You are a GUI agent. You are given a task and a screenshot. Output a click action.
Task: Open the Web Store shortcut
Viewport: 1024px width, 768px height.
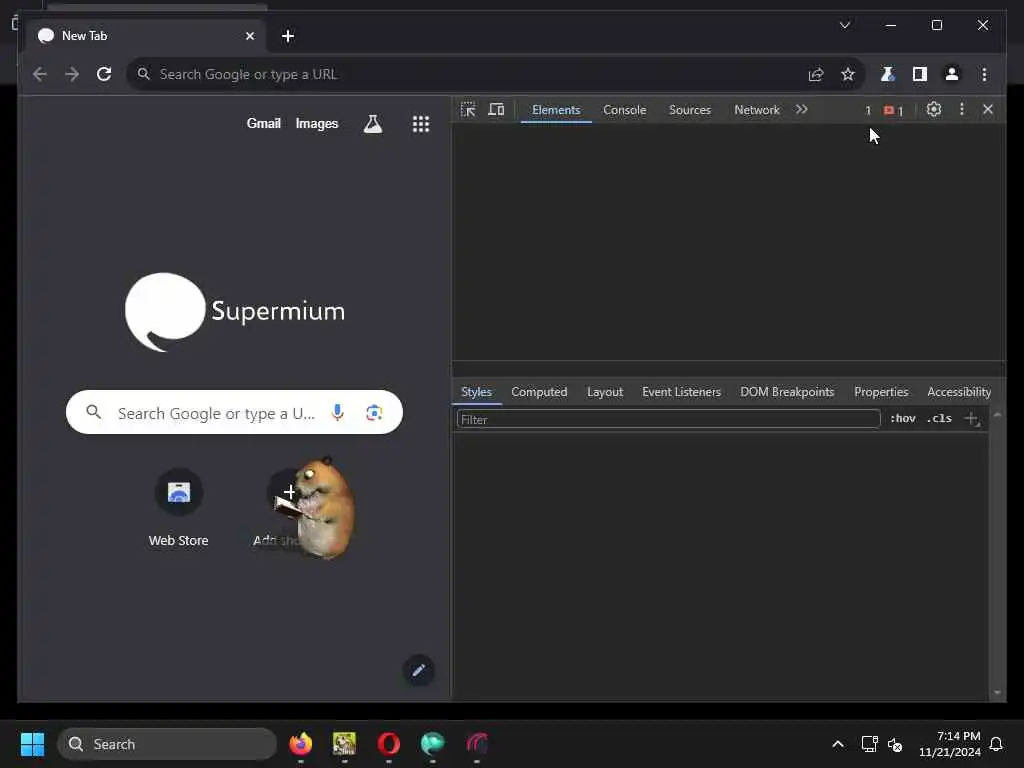tap(178, 507)
